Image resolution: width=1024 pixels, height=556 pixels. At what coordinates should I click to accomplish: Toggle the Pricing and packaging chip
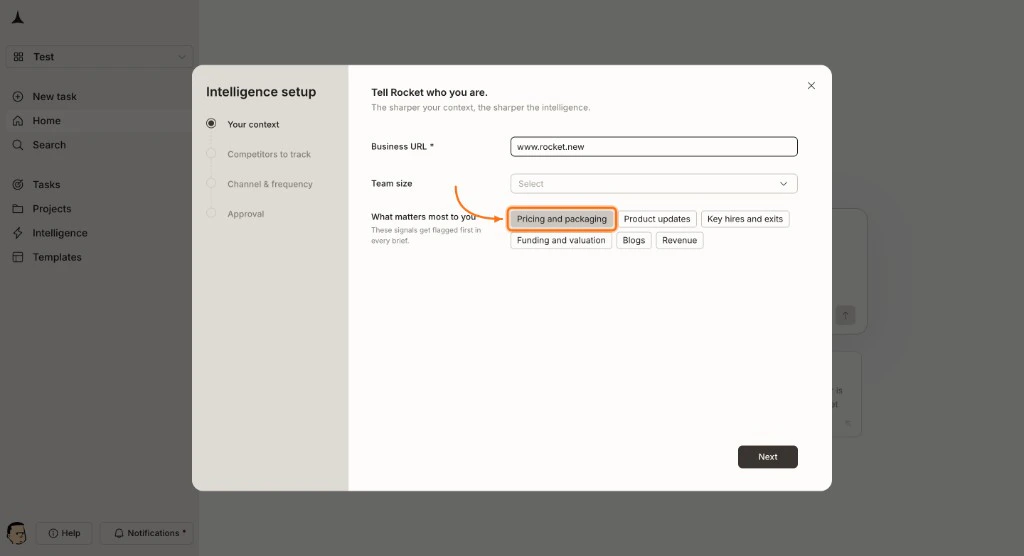[562, 219]
